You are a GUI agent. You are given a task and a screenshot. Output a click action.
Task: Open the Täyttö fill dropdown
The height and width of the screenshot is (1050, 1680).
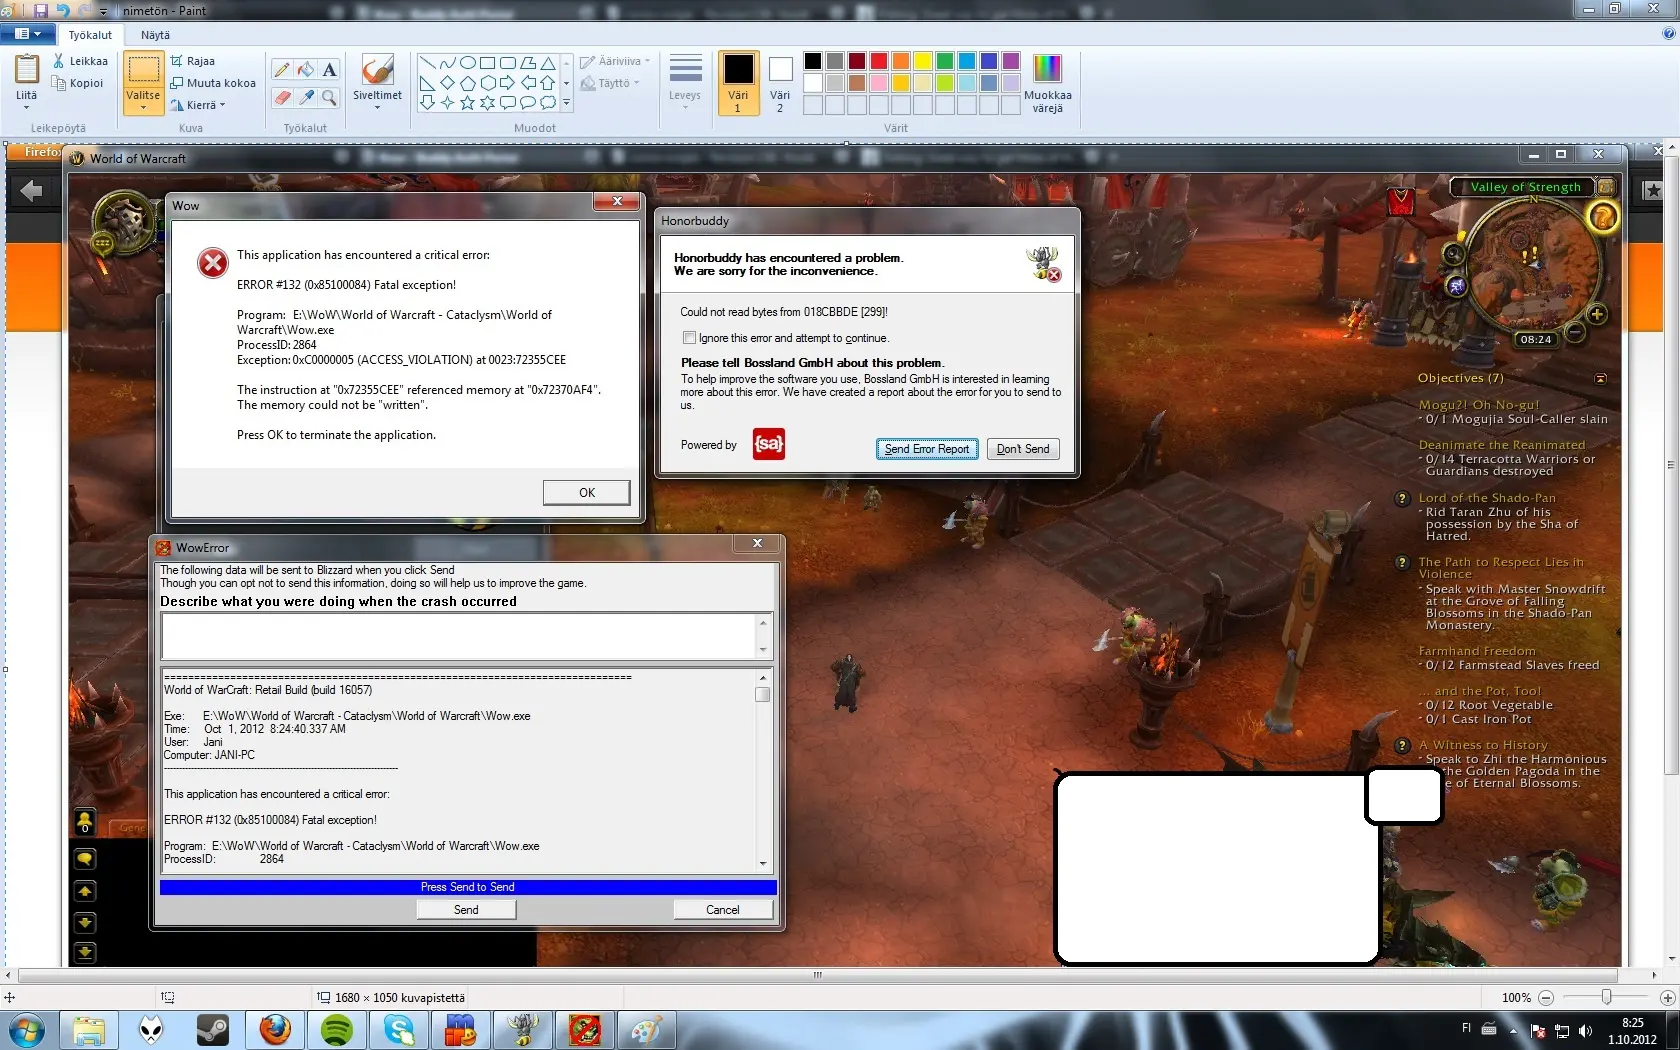point(610,83)
